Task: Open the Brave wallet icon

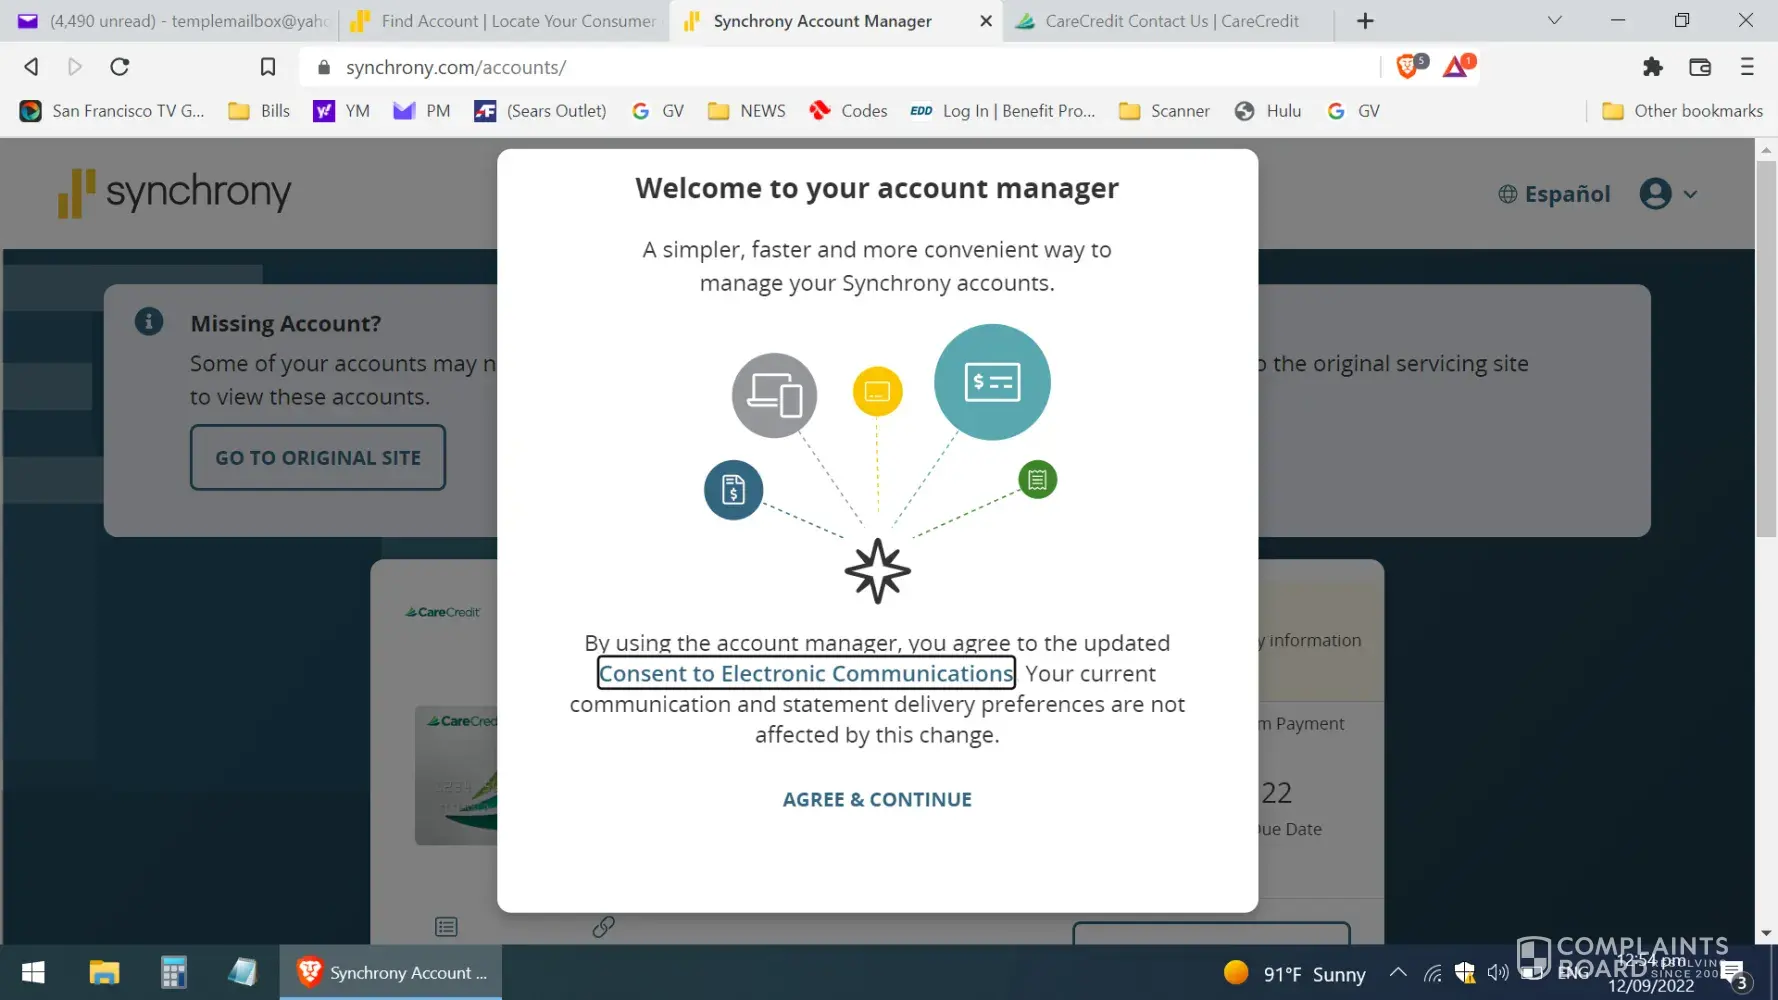Action: [x=1700, y=67]
